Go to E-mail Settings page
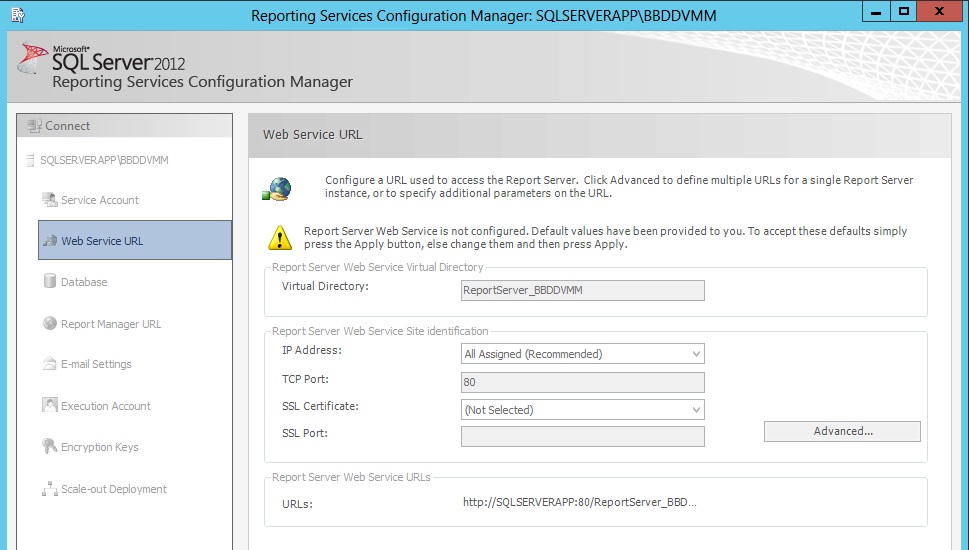 click(96, 364)
